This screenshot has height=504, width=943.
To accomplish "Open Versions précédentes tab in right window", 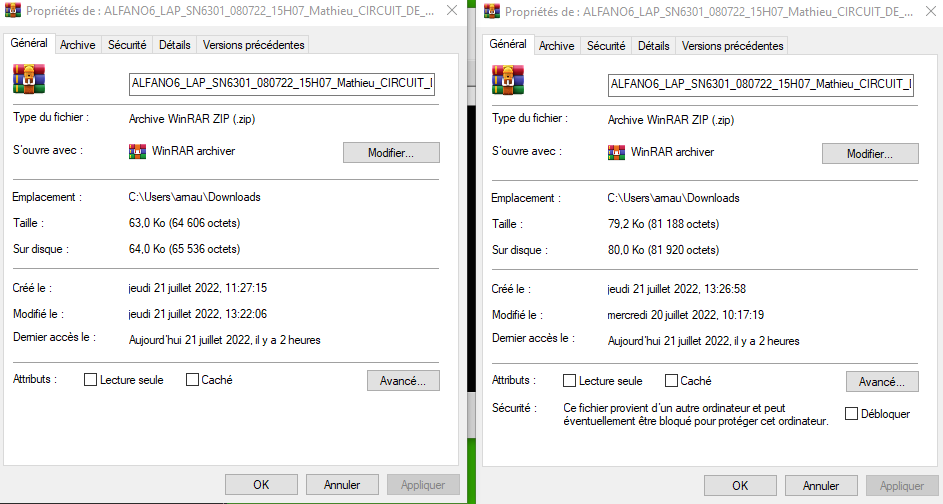I will (733, 46).
